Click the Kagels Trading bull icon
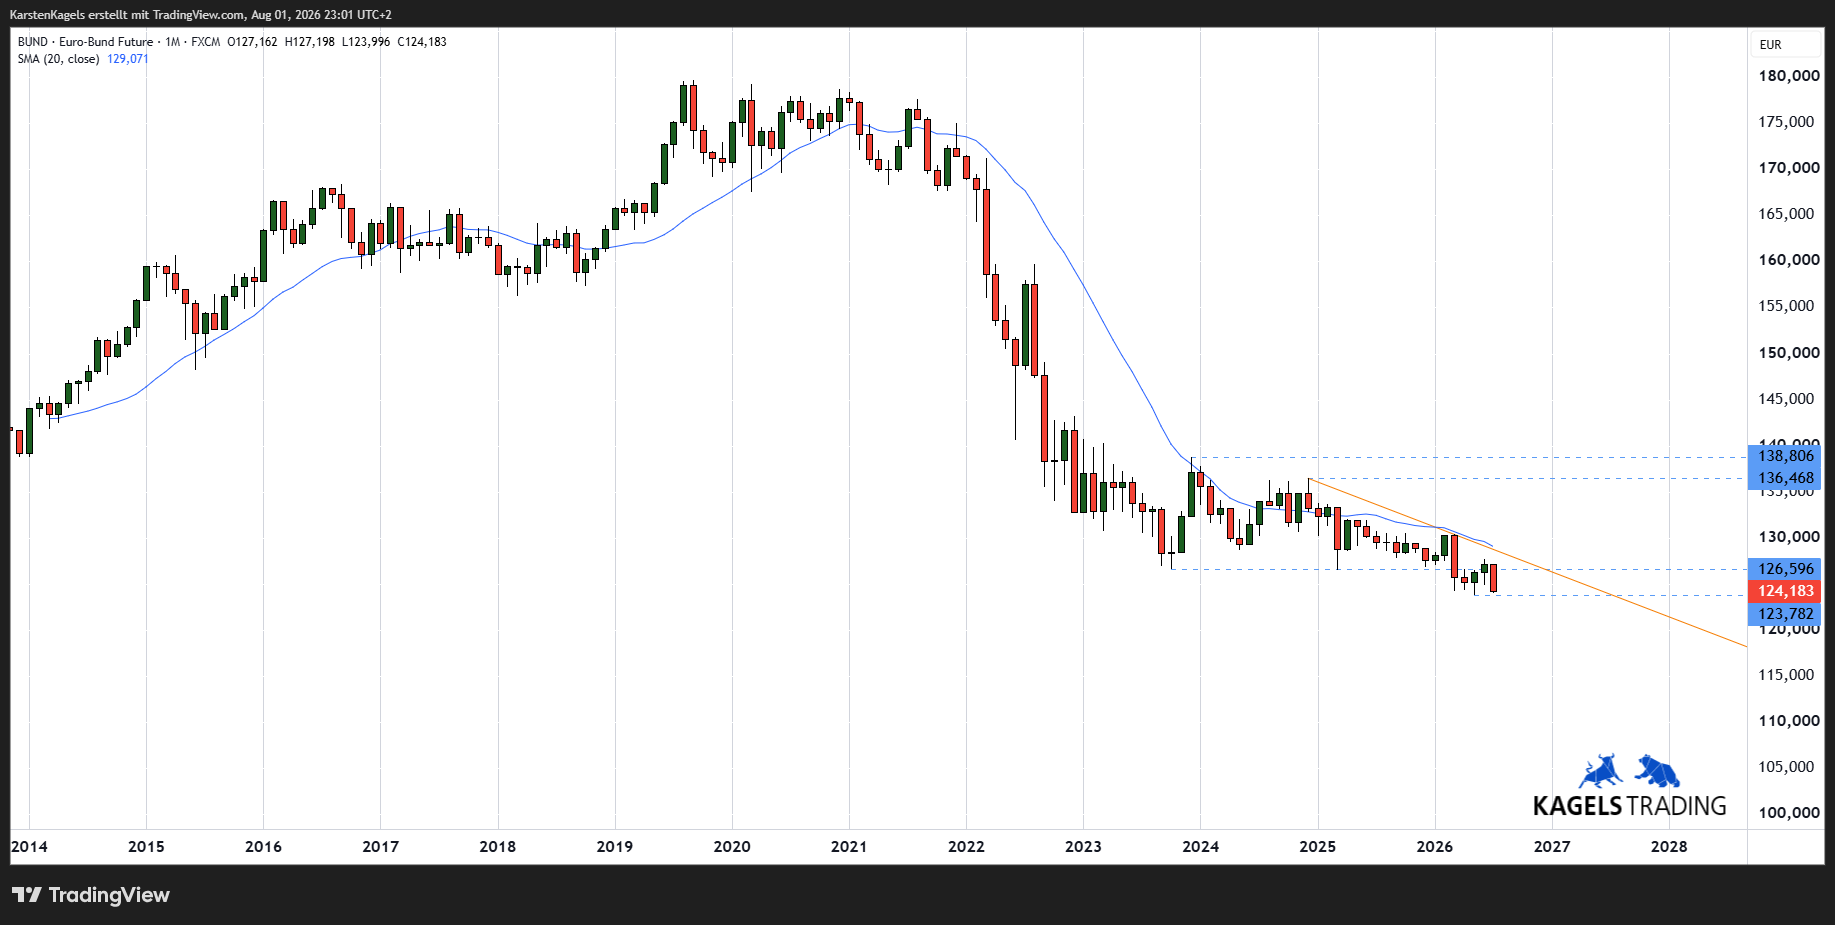 (x=1601, y=771)
